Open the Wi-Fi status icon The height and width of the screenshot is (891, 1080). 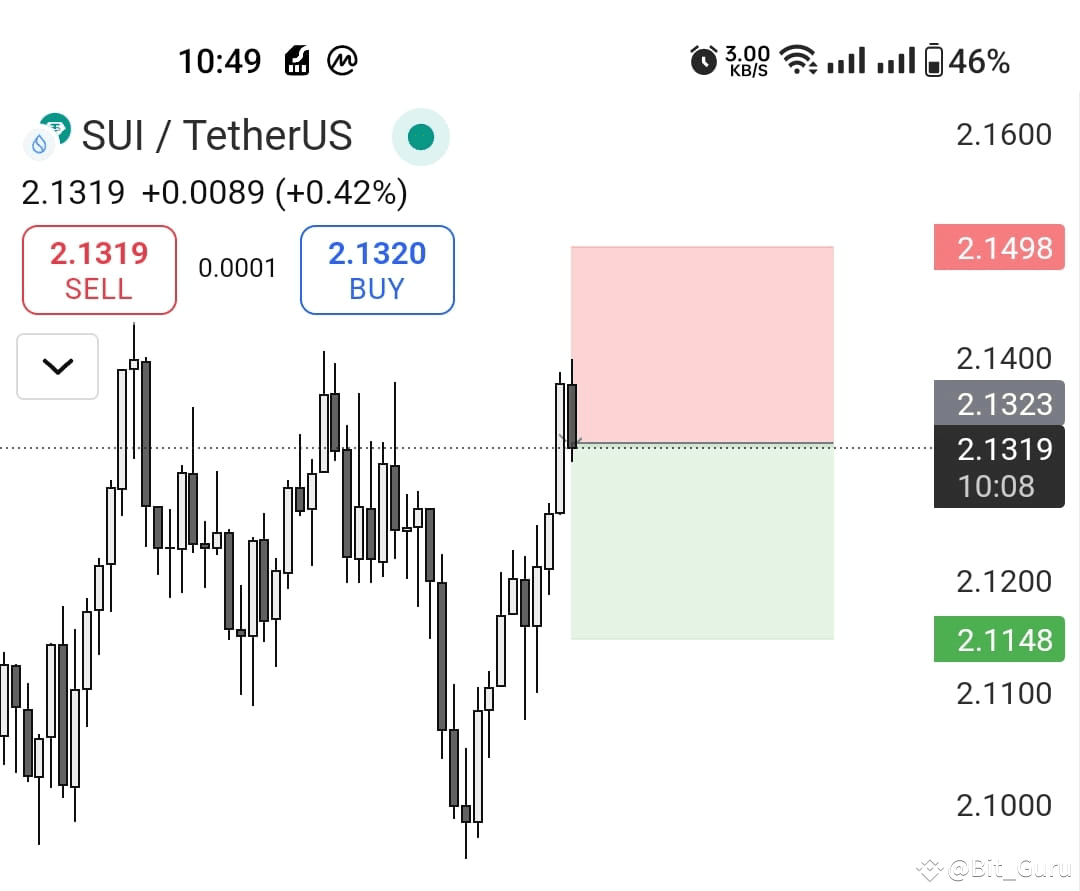pos(799,60)
